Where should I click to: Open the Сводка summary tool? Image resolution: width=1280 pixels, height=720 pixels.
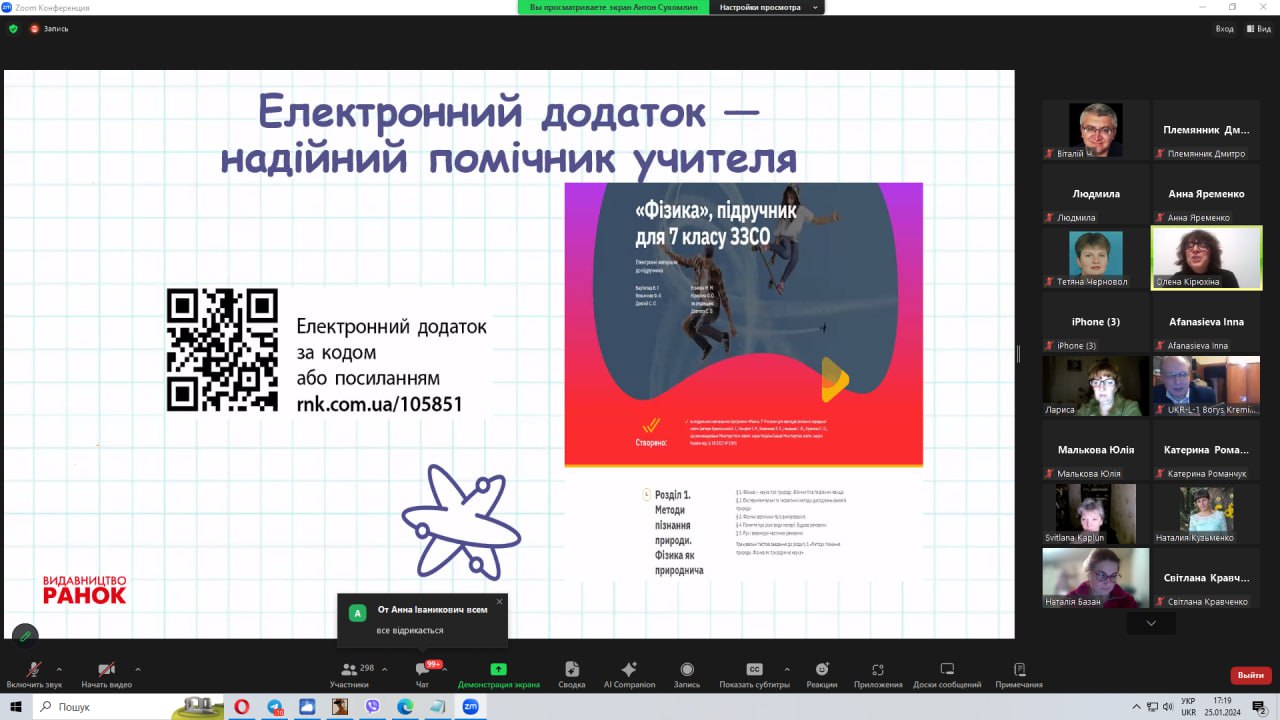coord(572,670)
